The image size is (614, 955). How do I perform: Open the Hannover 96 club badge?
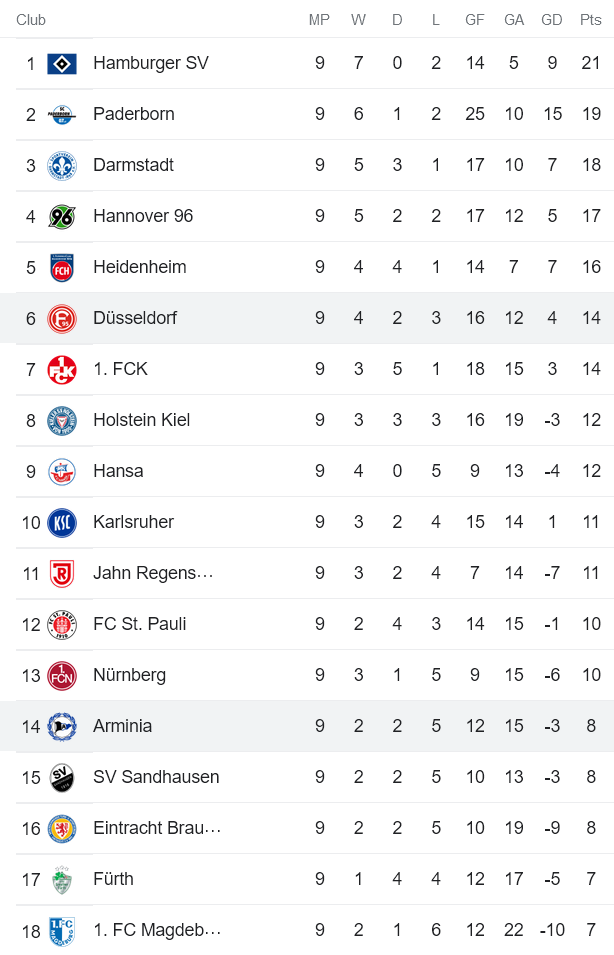pos(63,215)
